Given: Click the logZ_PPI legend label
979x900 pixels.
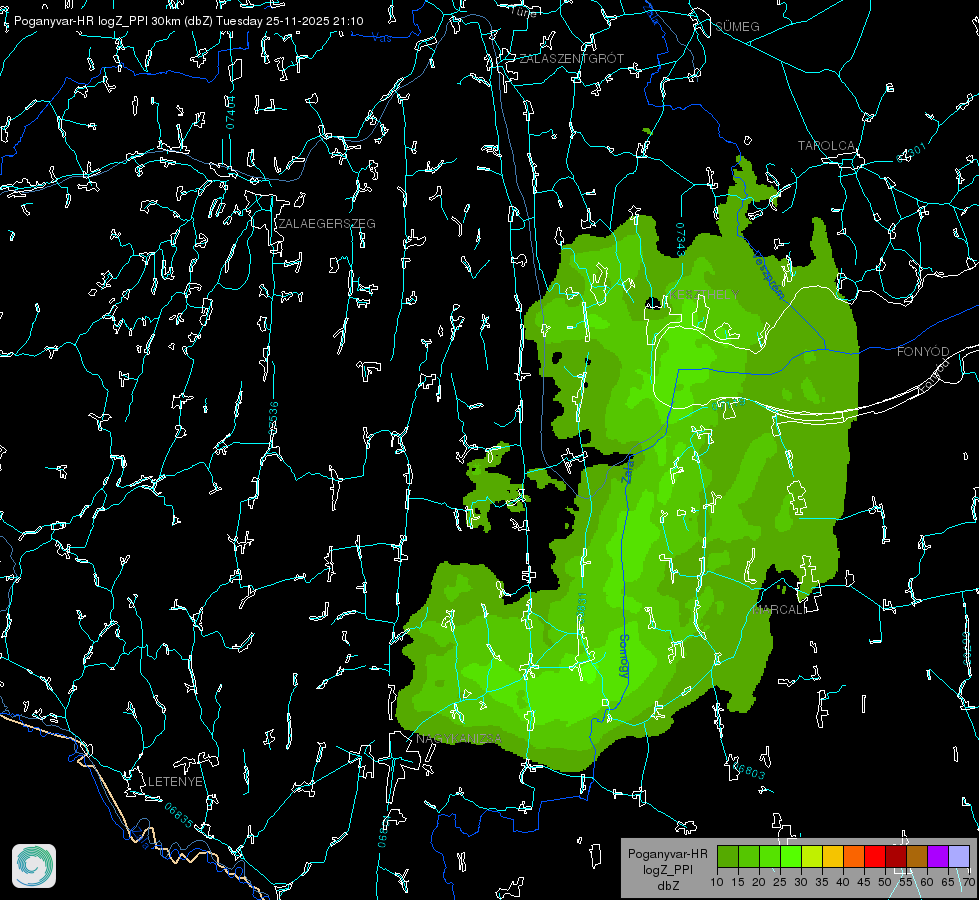Looking at the screenshot, I should (667, 869).
